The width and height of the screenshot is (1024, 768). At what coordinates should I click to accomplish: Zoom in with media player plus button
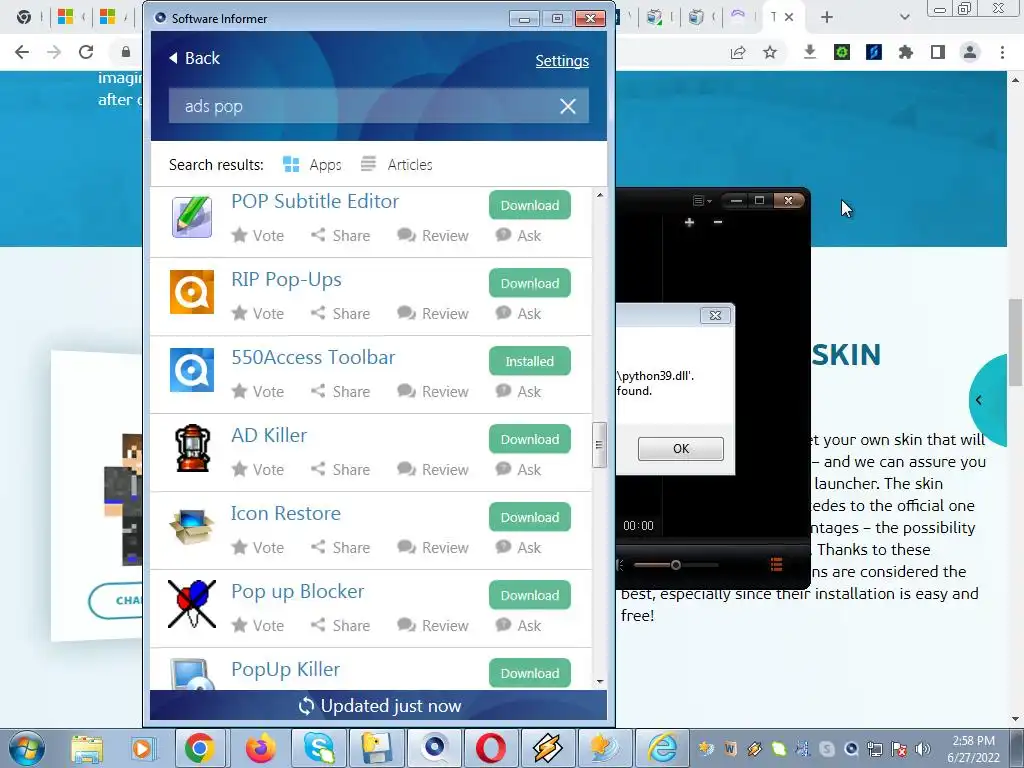689,223
